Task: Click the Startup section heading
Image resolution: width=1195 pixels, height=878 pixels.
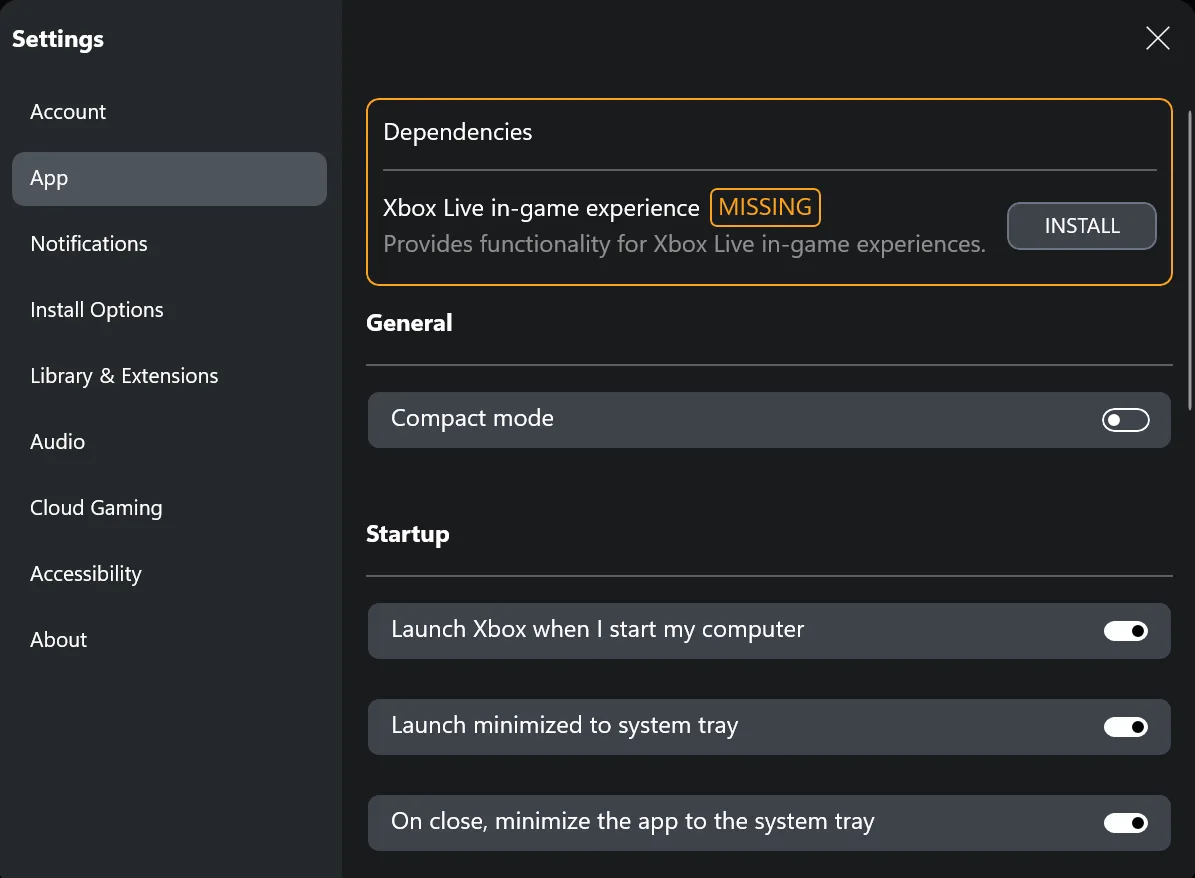Action: point(408,534)
